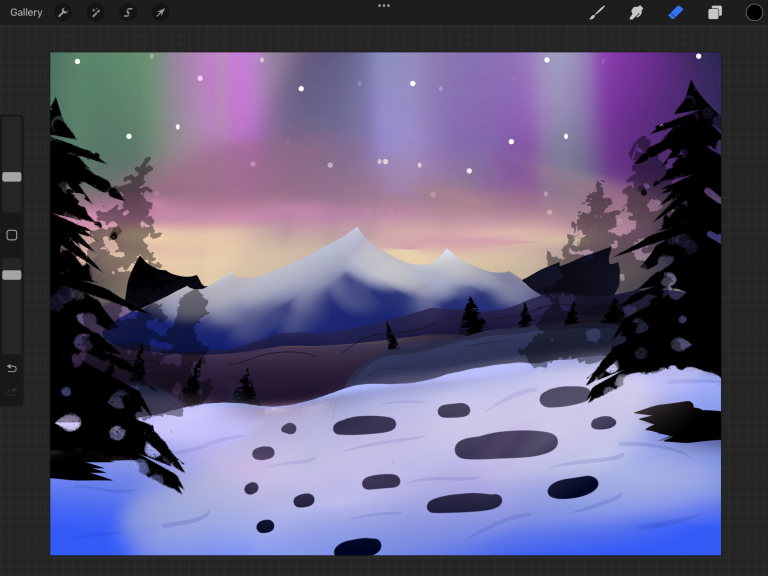Screen dimensions: 768x576
Task: Select the Paint brush tool
Action: (597, 13)
